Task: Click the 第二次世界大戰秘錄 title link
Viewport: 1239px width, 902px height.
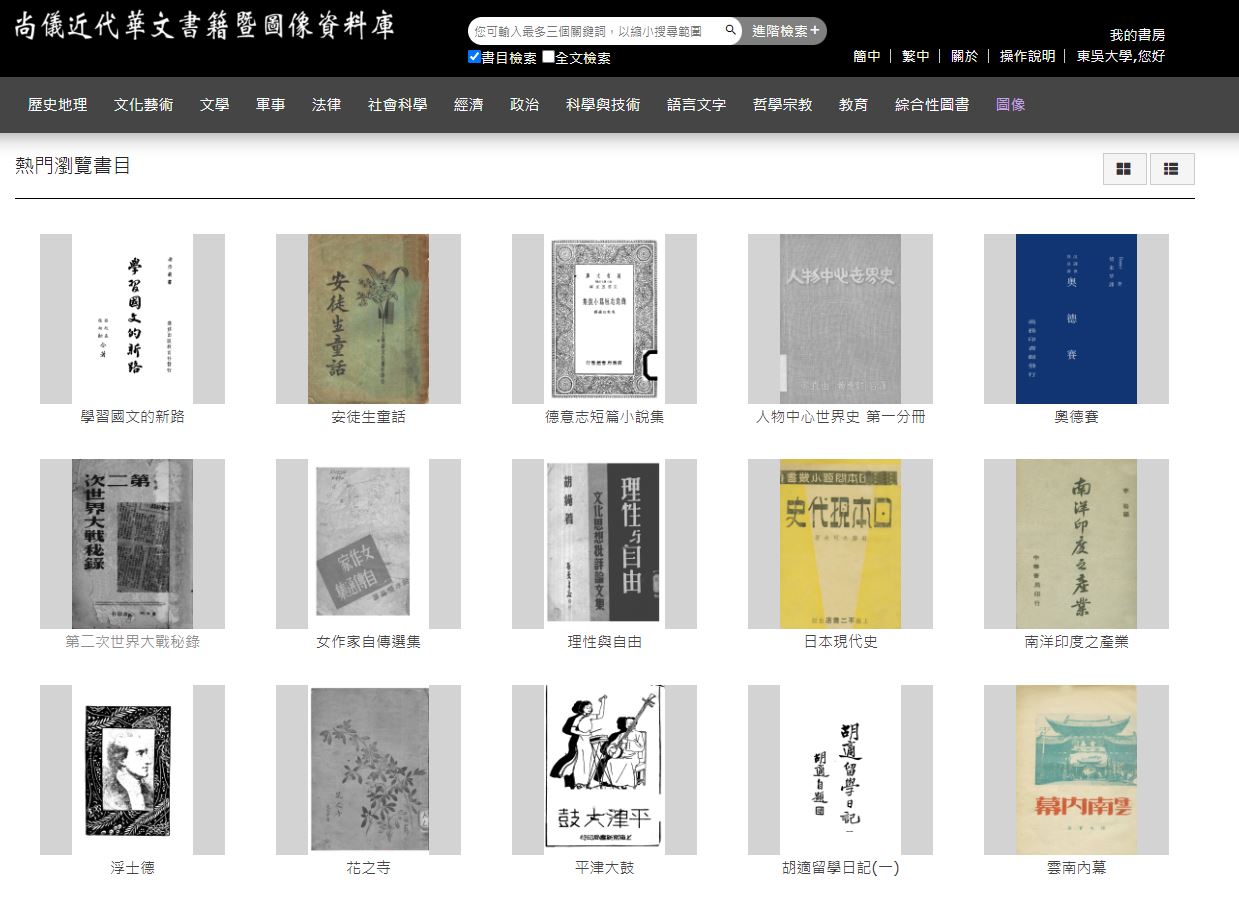Action: tap(132, 642)
